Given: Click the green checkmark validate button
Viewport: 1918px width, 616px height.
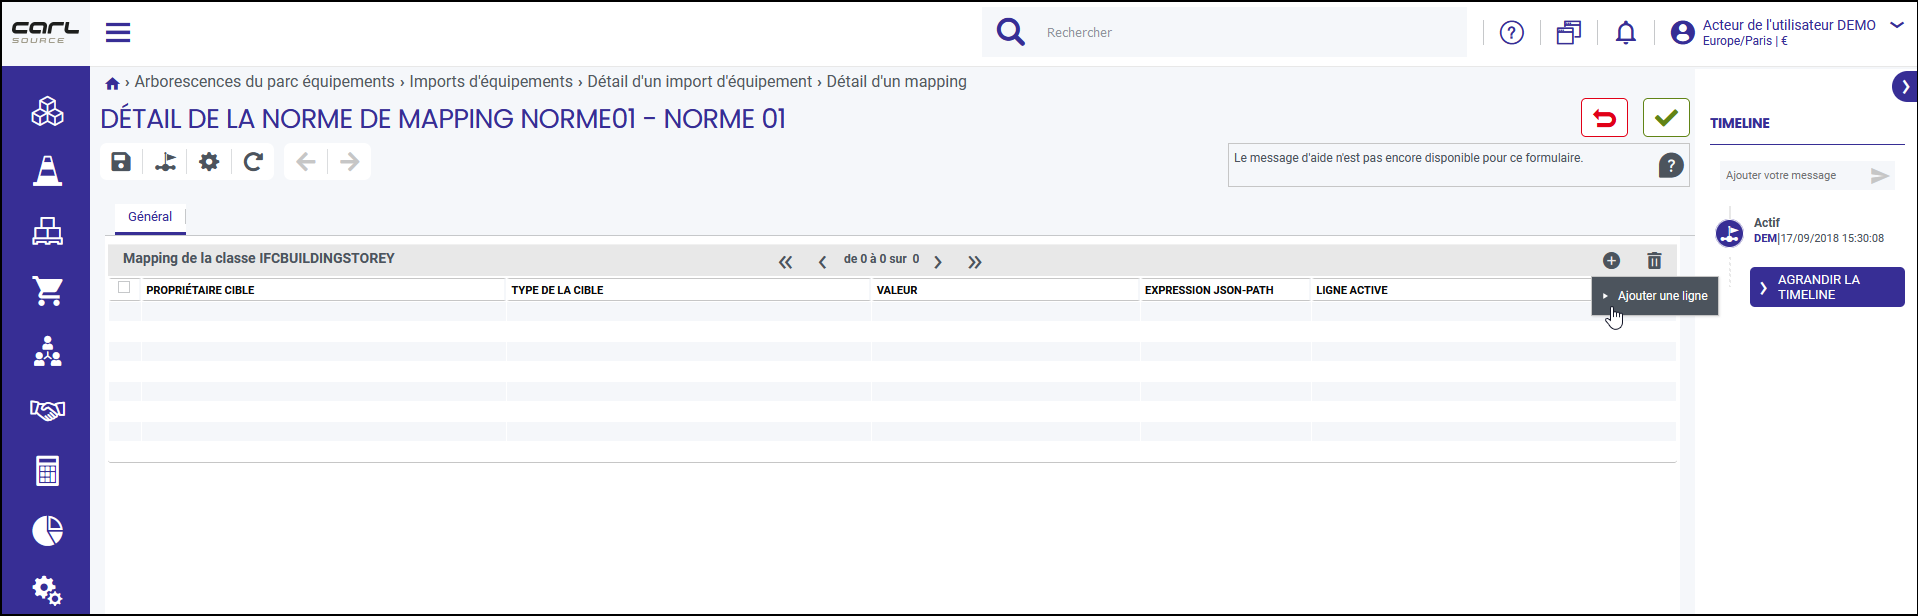Looking at the screenshot, I should tap(1666, 118).
